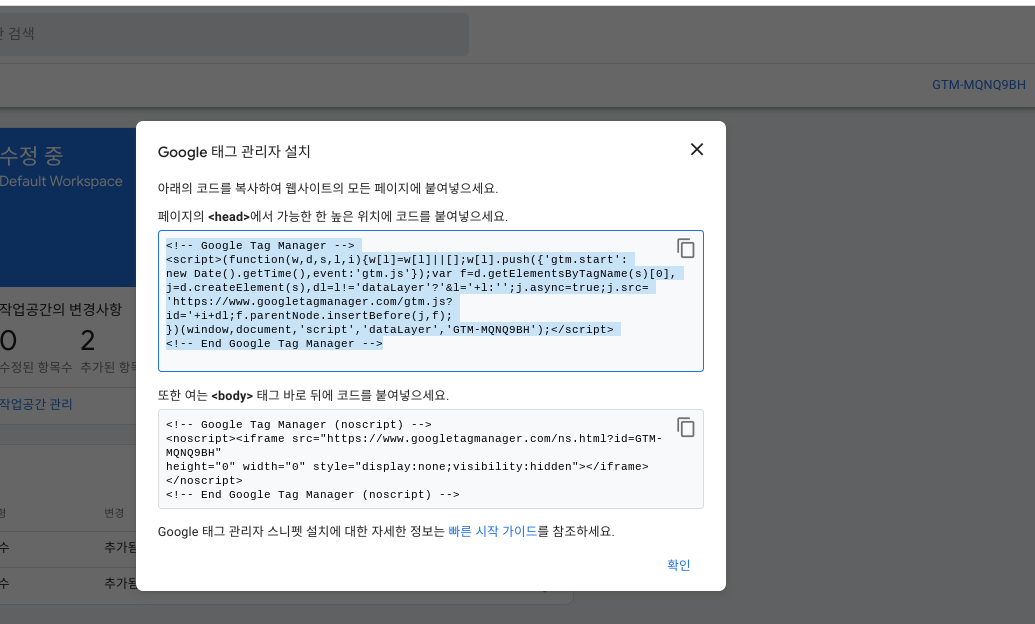
Task: Select the added items count '2'
Action: 88,341
